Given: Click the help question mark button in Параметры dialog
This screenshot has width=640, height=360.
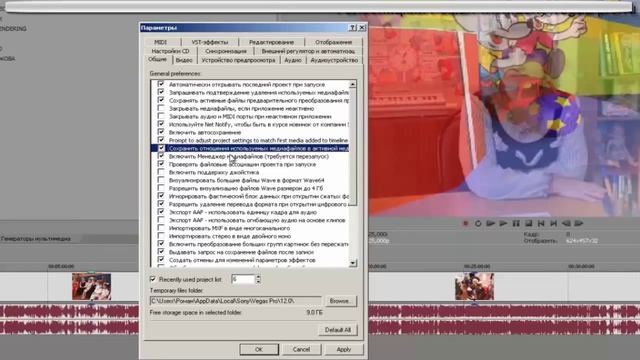Looking at the screenshot, I should pos(353,28).
